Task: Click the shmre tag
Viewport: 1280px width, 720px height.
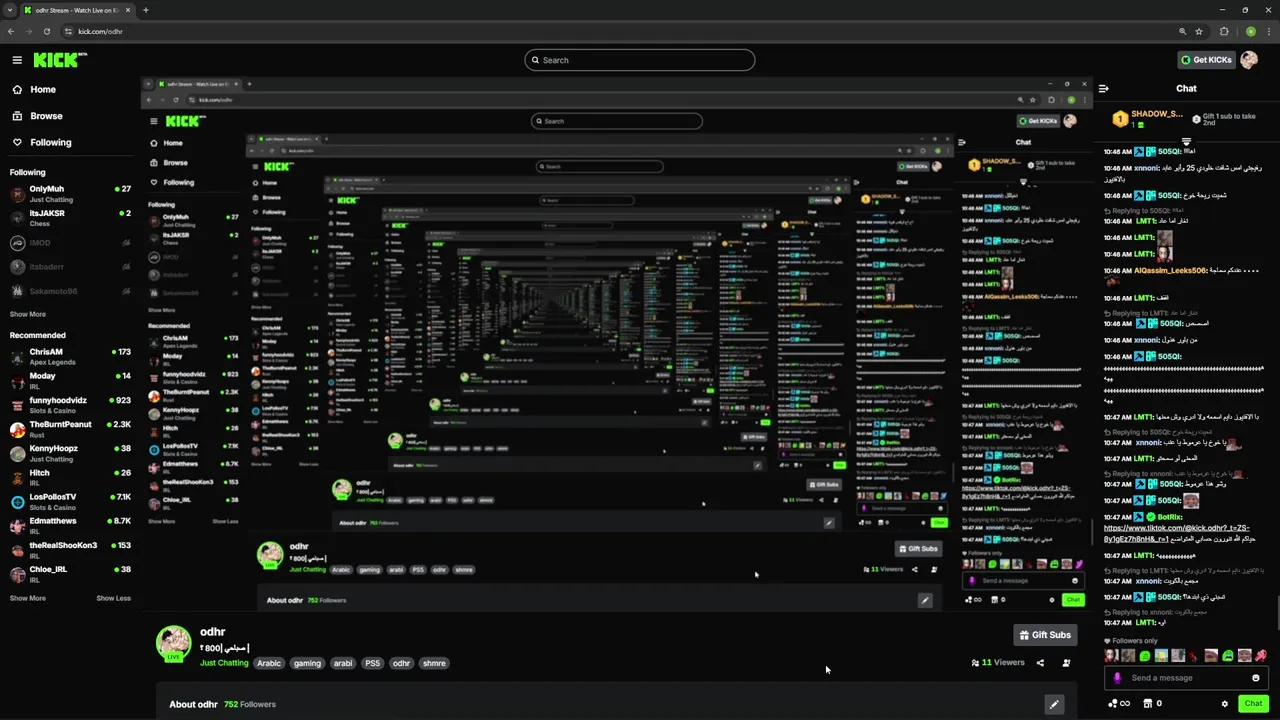Action: coord(434,663)
